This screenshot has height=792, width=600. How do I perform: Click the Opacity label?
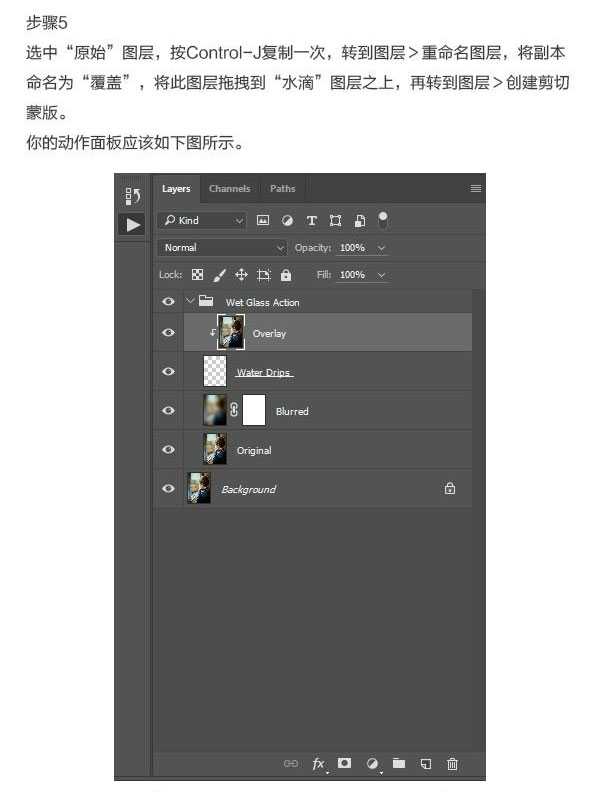tap(313, 248)
